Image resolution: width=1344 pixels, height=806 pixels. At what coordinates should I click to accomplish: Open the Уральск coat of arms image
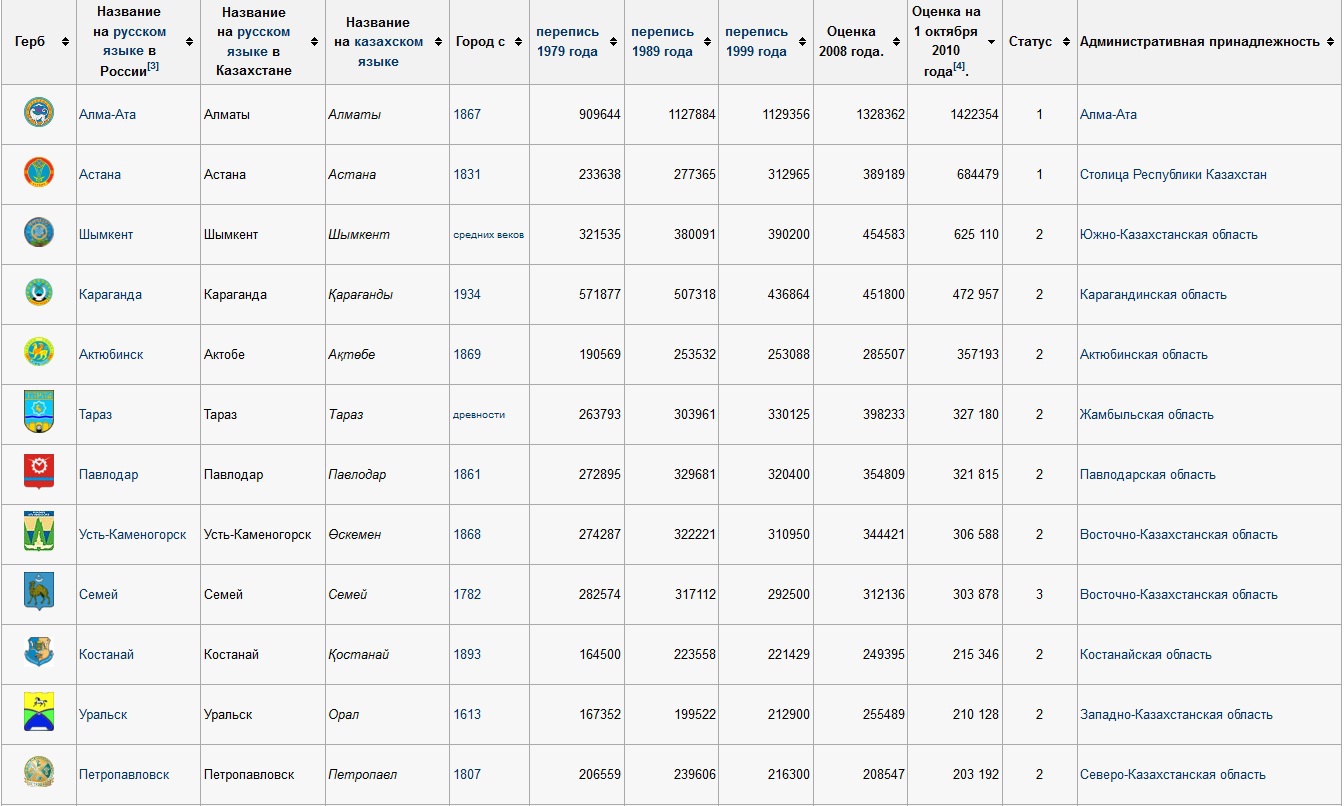(x=39, y=712)
